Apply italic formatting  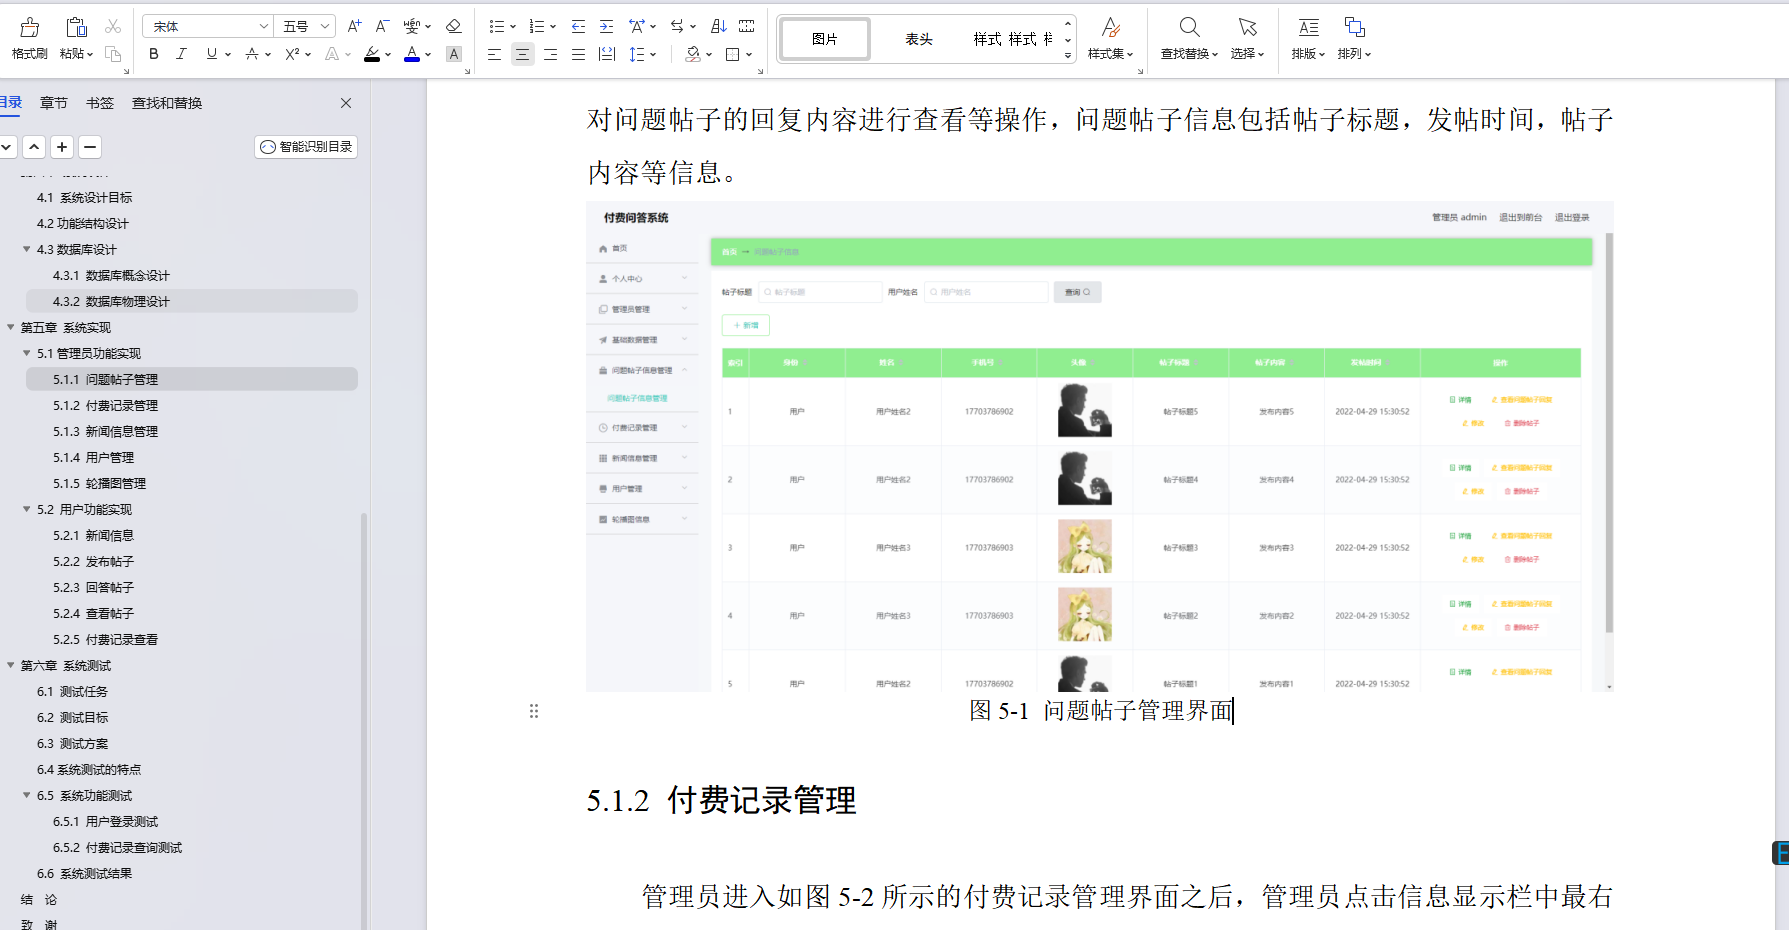point(181,55)
